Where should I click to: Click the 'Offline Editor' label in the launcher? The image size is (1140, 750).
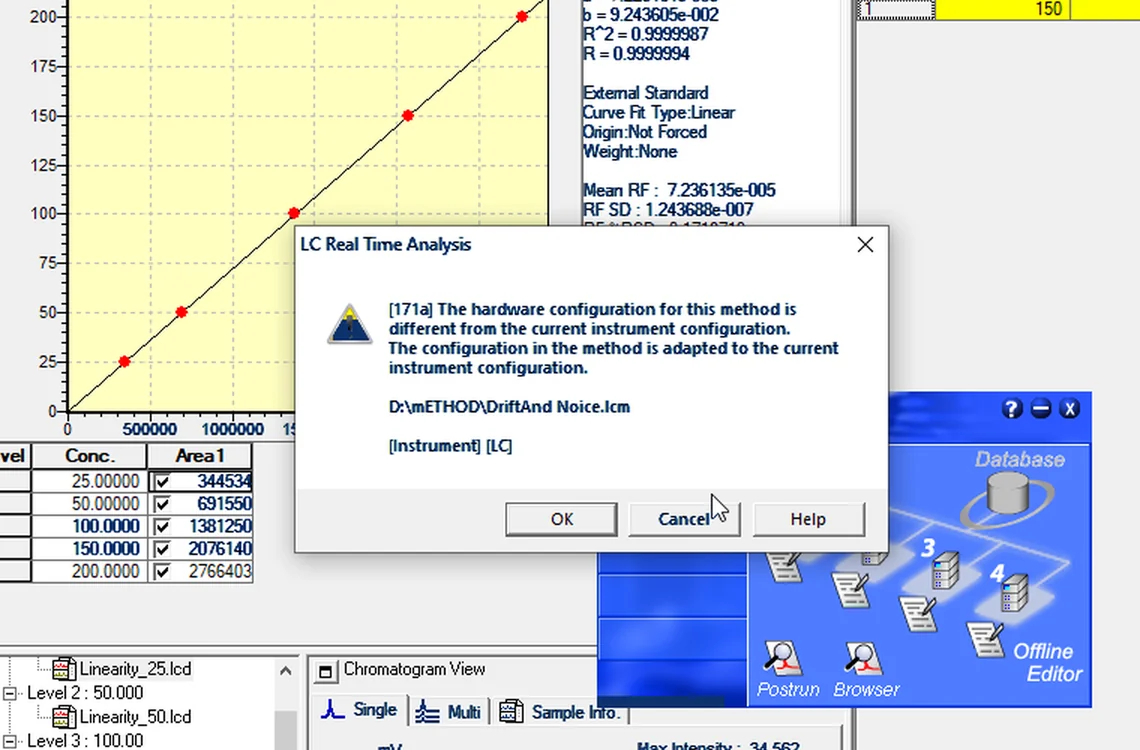pos(1047,662)
